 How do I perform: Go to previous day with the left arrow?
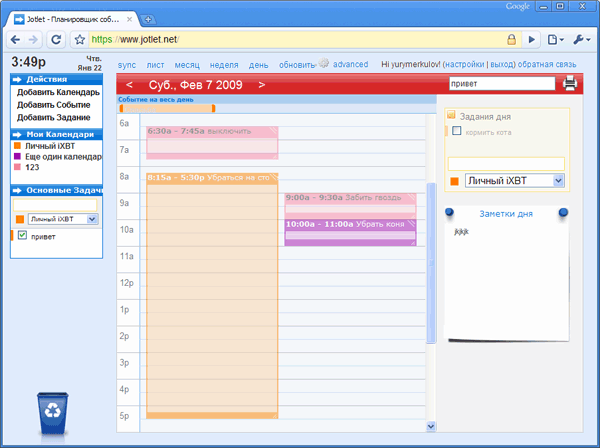tap(129, 85)
